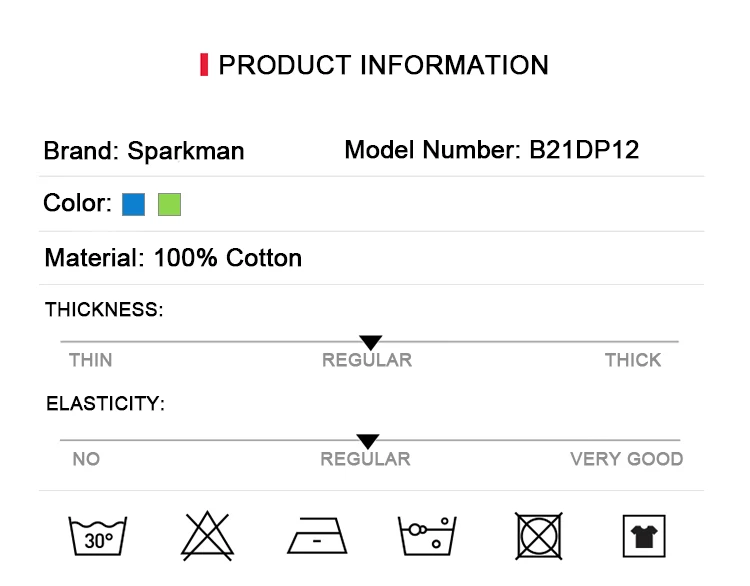Click the THIN label on thickness scale

[91, 360]
